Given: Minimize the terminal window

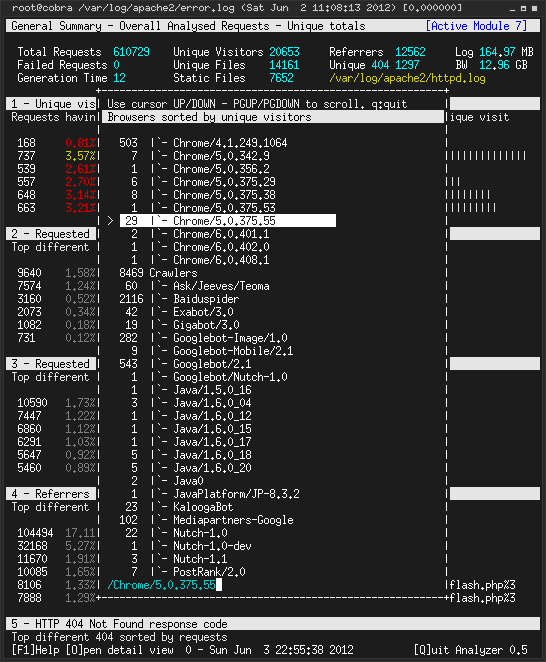Looking at the screenshot, I should pyautogui.click(x=513, y=8).
